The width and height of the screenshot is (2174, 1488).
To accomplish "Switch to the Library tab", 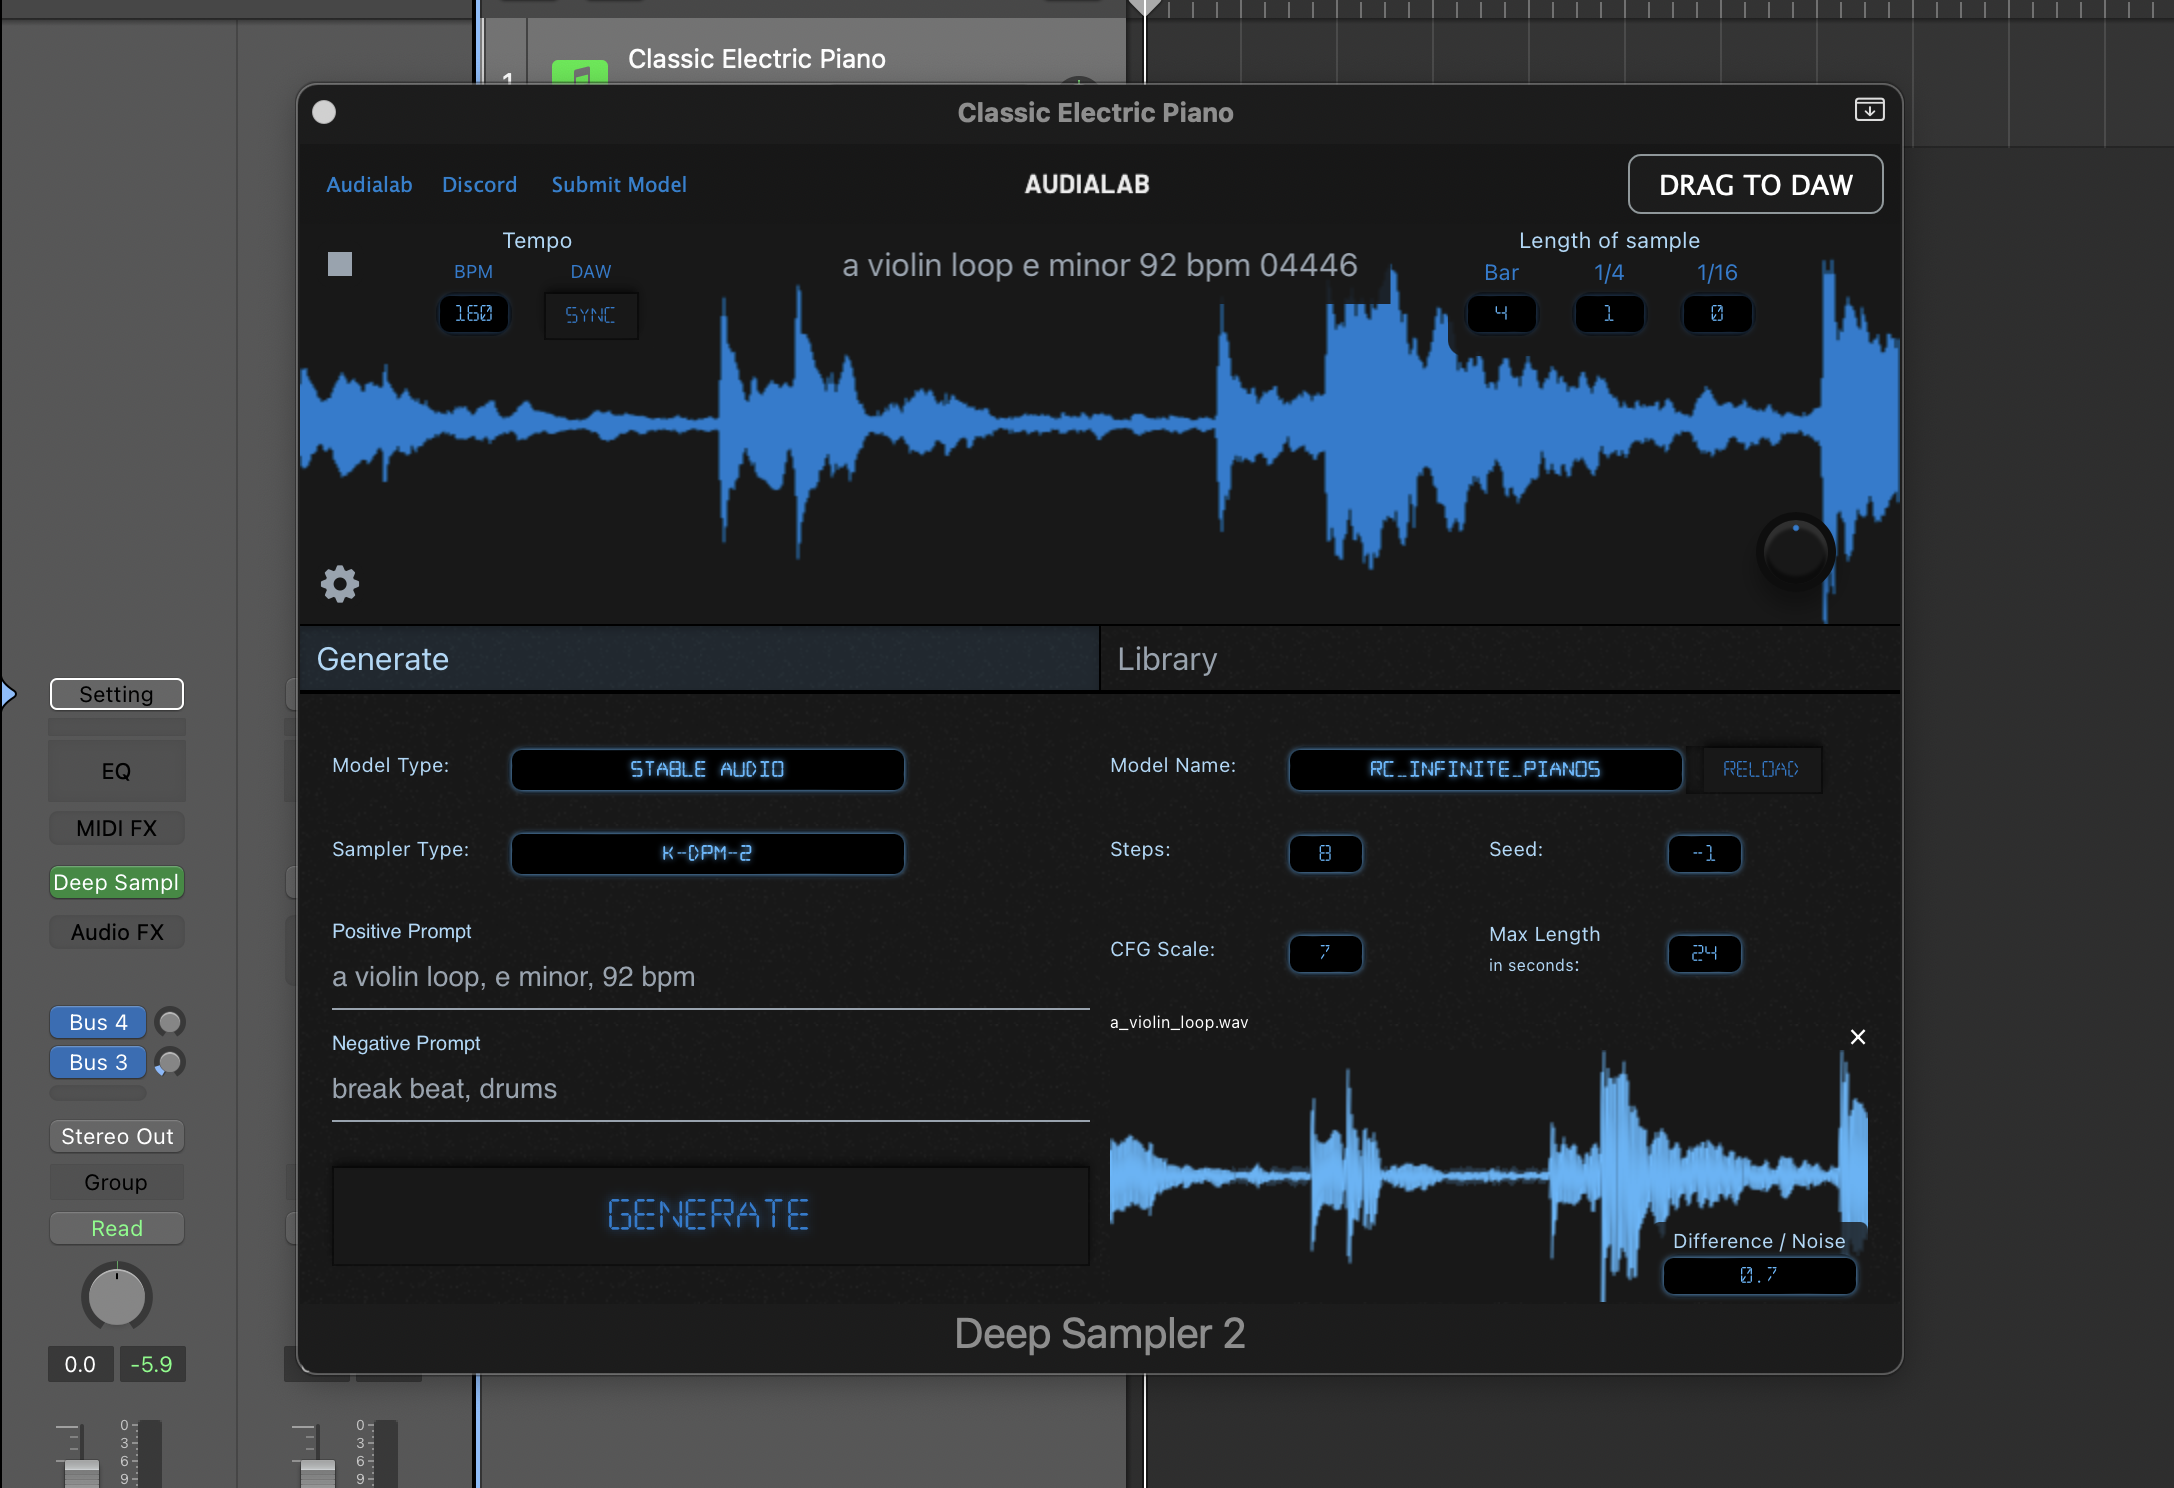I will pyautogui.click(x=1166, y=657).
